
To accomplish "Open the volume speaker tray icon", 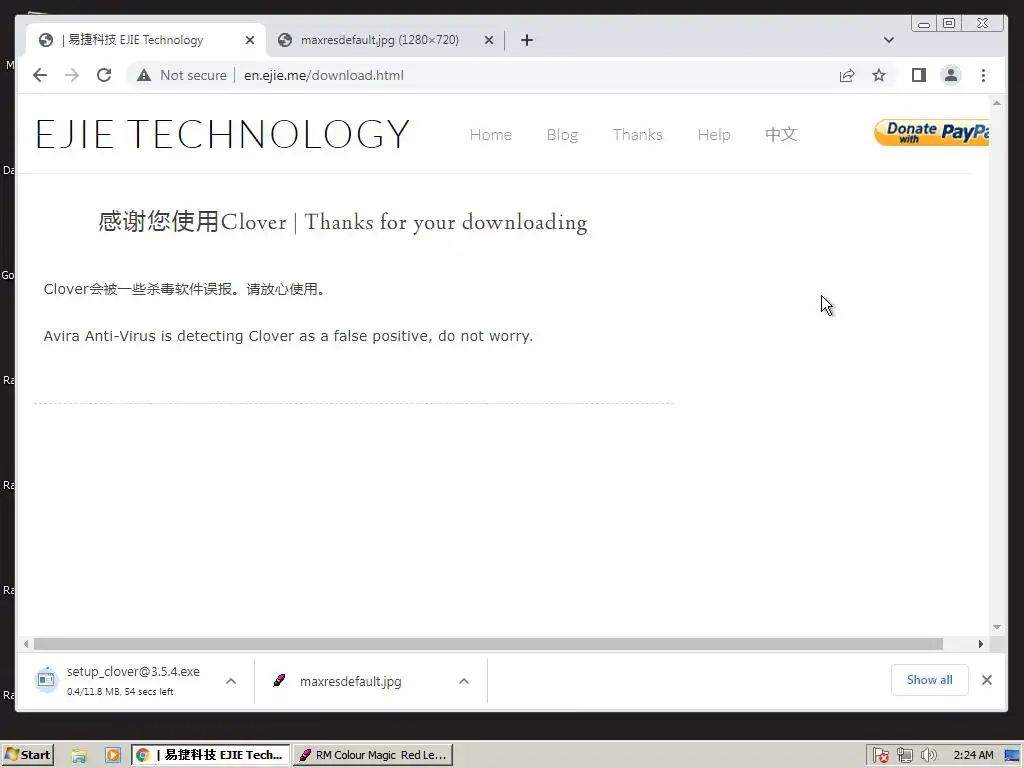I will click(x=928, y=756).
